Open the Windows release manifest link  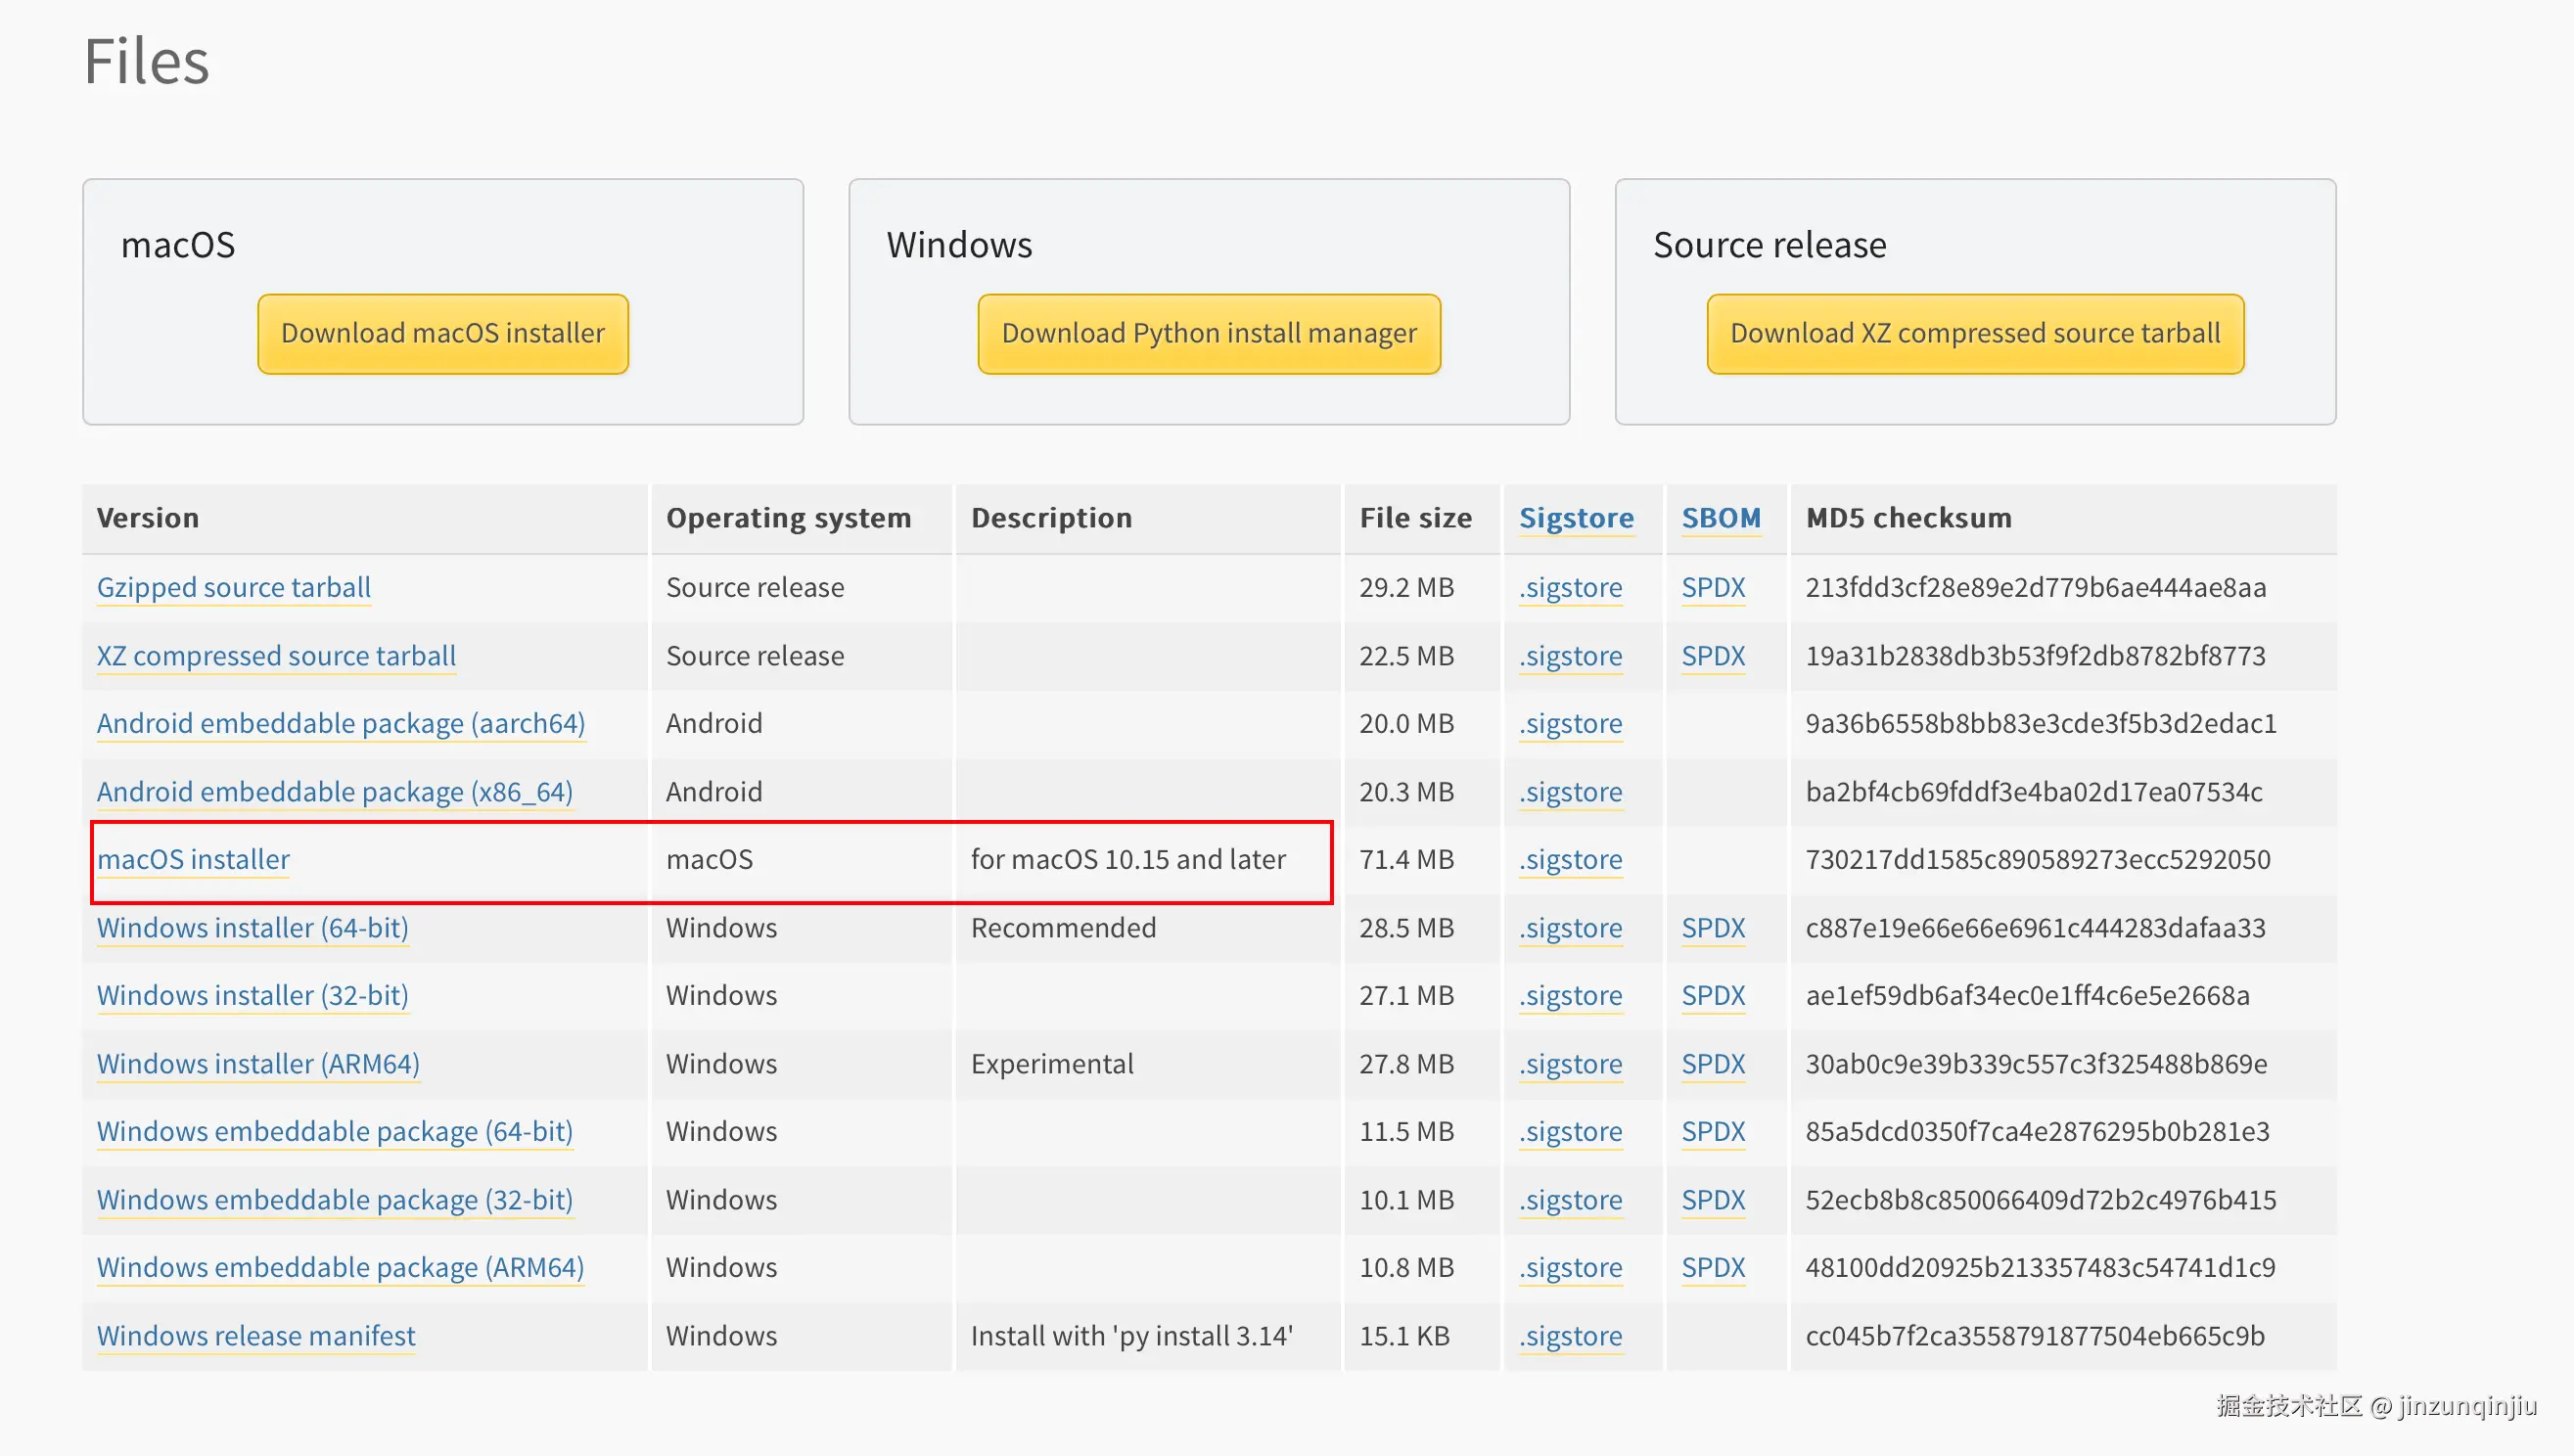pyautogui.click(x=255, y=1335)
